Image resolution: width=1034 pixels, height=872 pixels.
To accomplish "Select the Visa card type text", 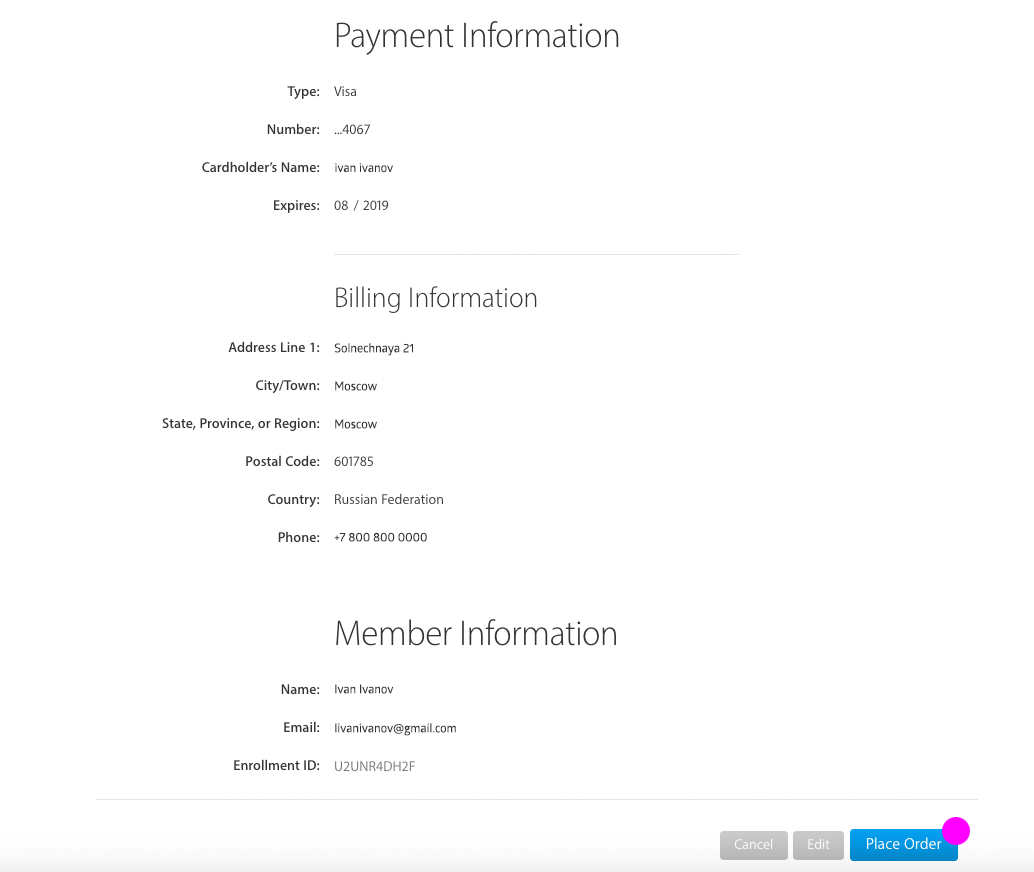I will [345, 92].
